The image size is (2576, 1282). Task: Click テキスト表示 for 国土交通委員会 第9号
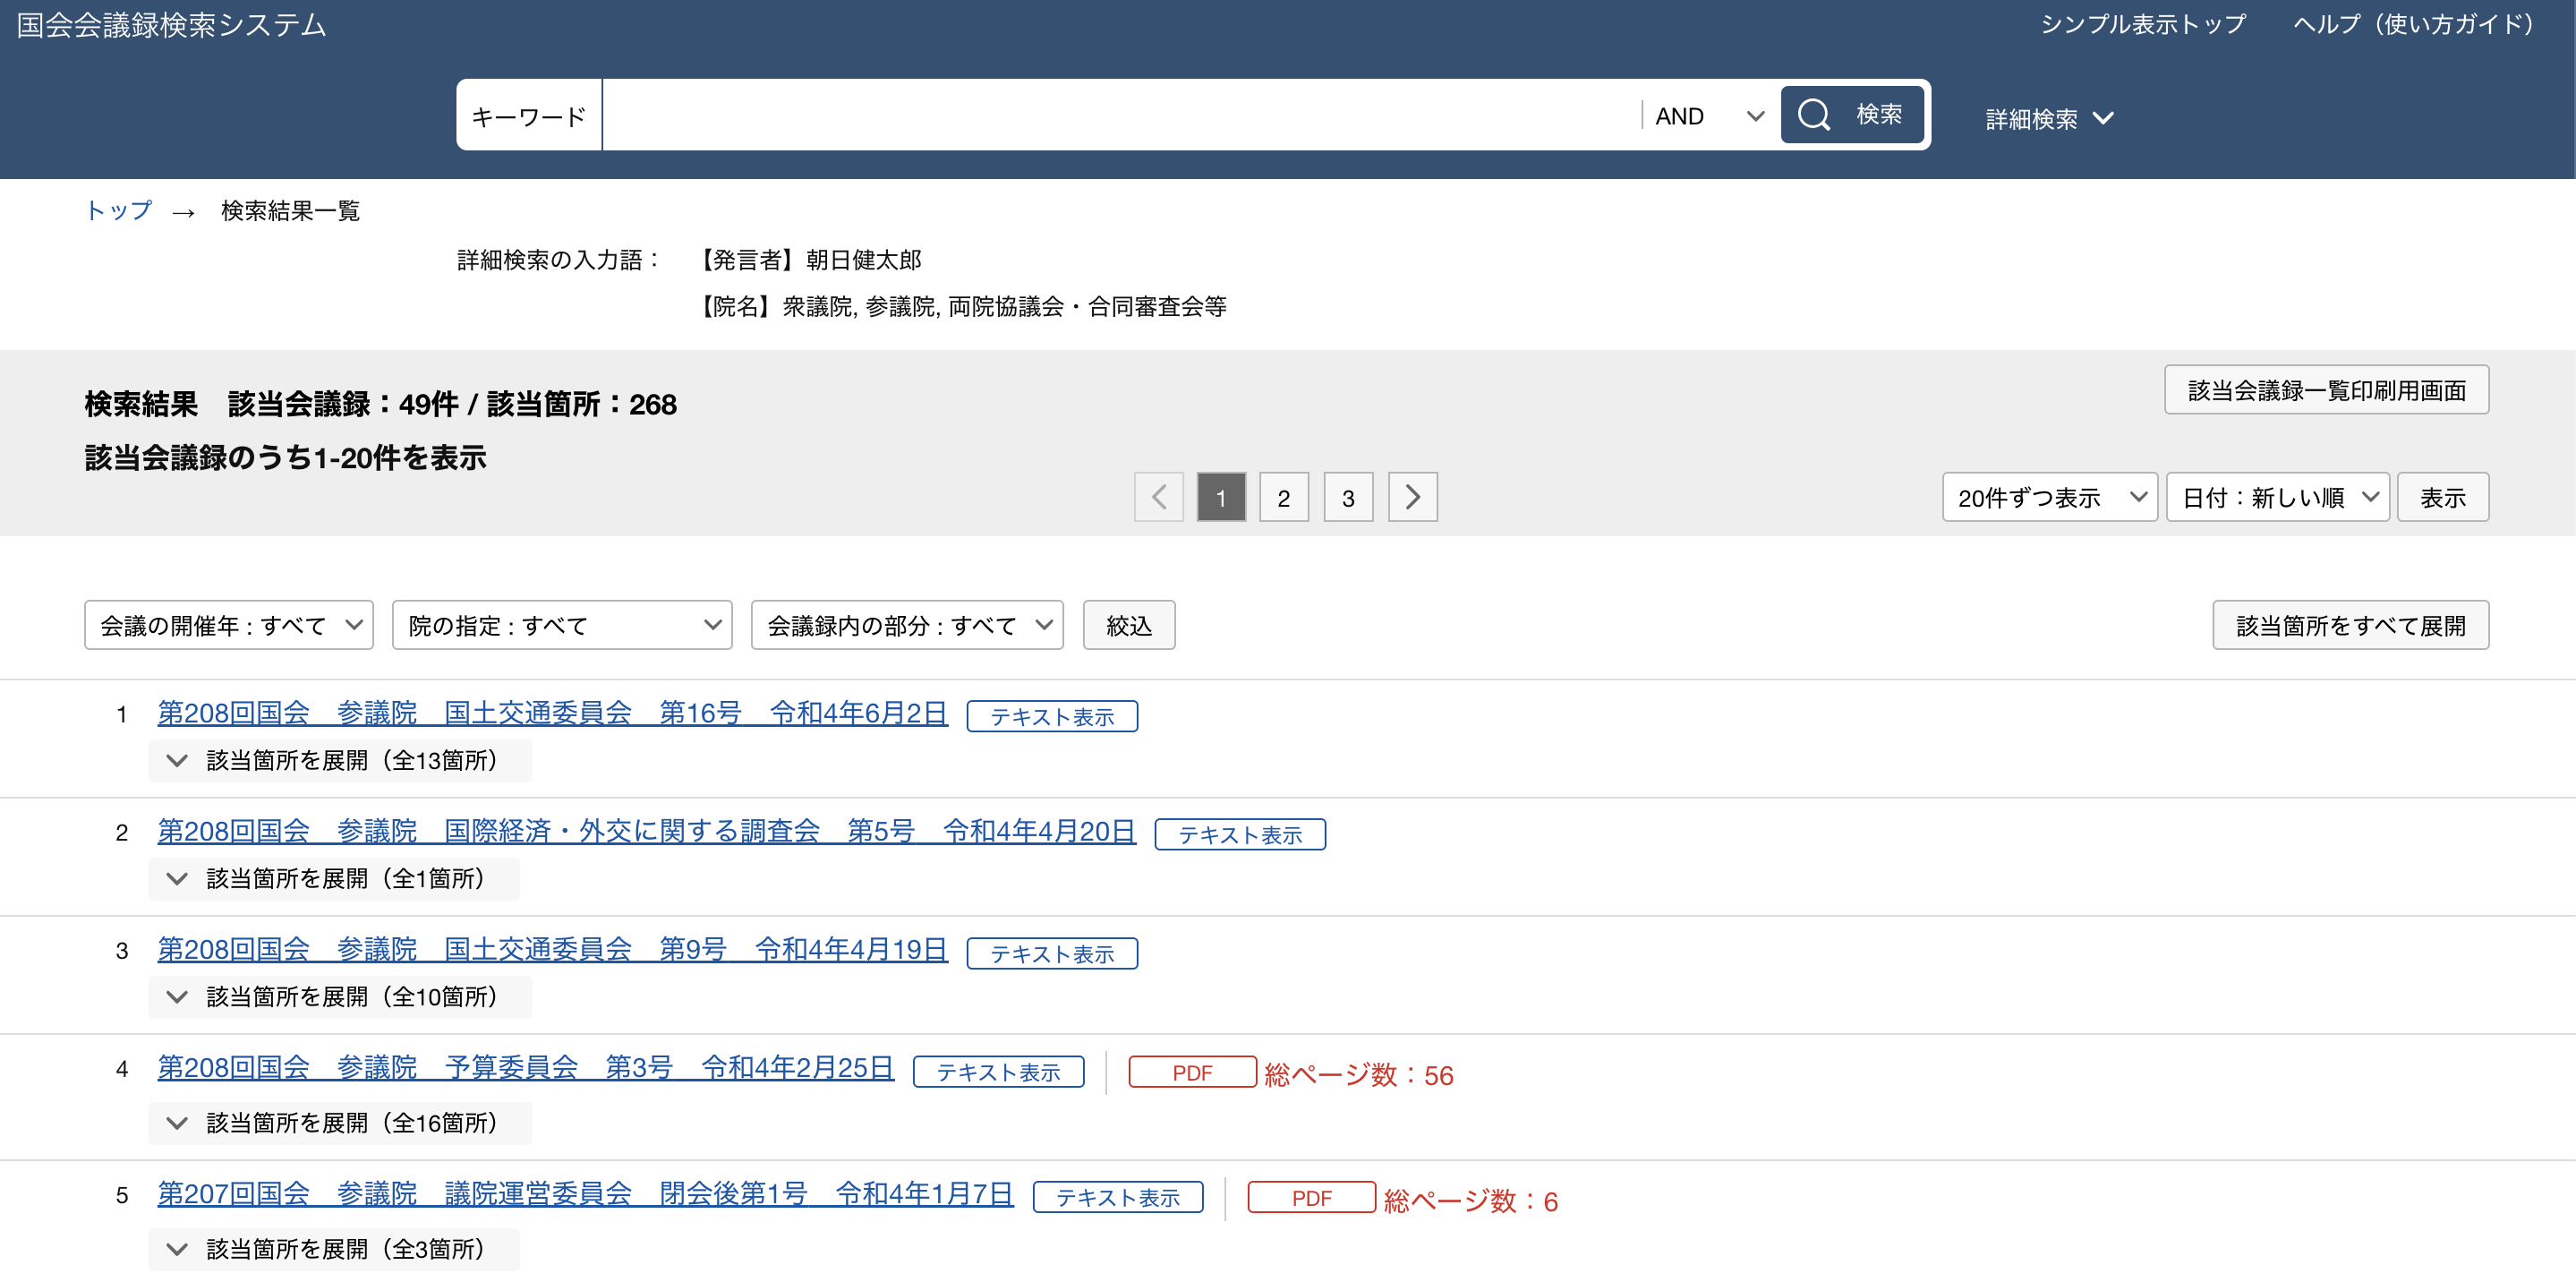coord(1052,953)
